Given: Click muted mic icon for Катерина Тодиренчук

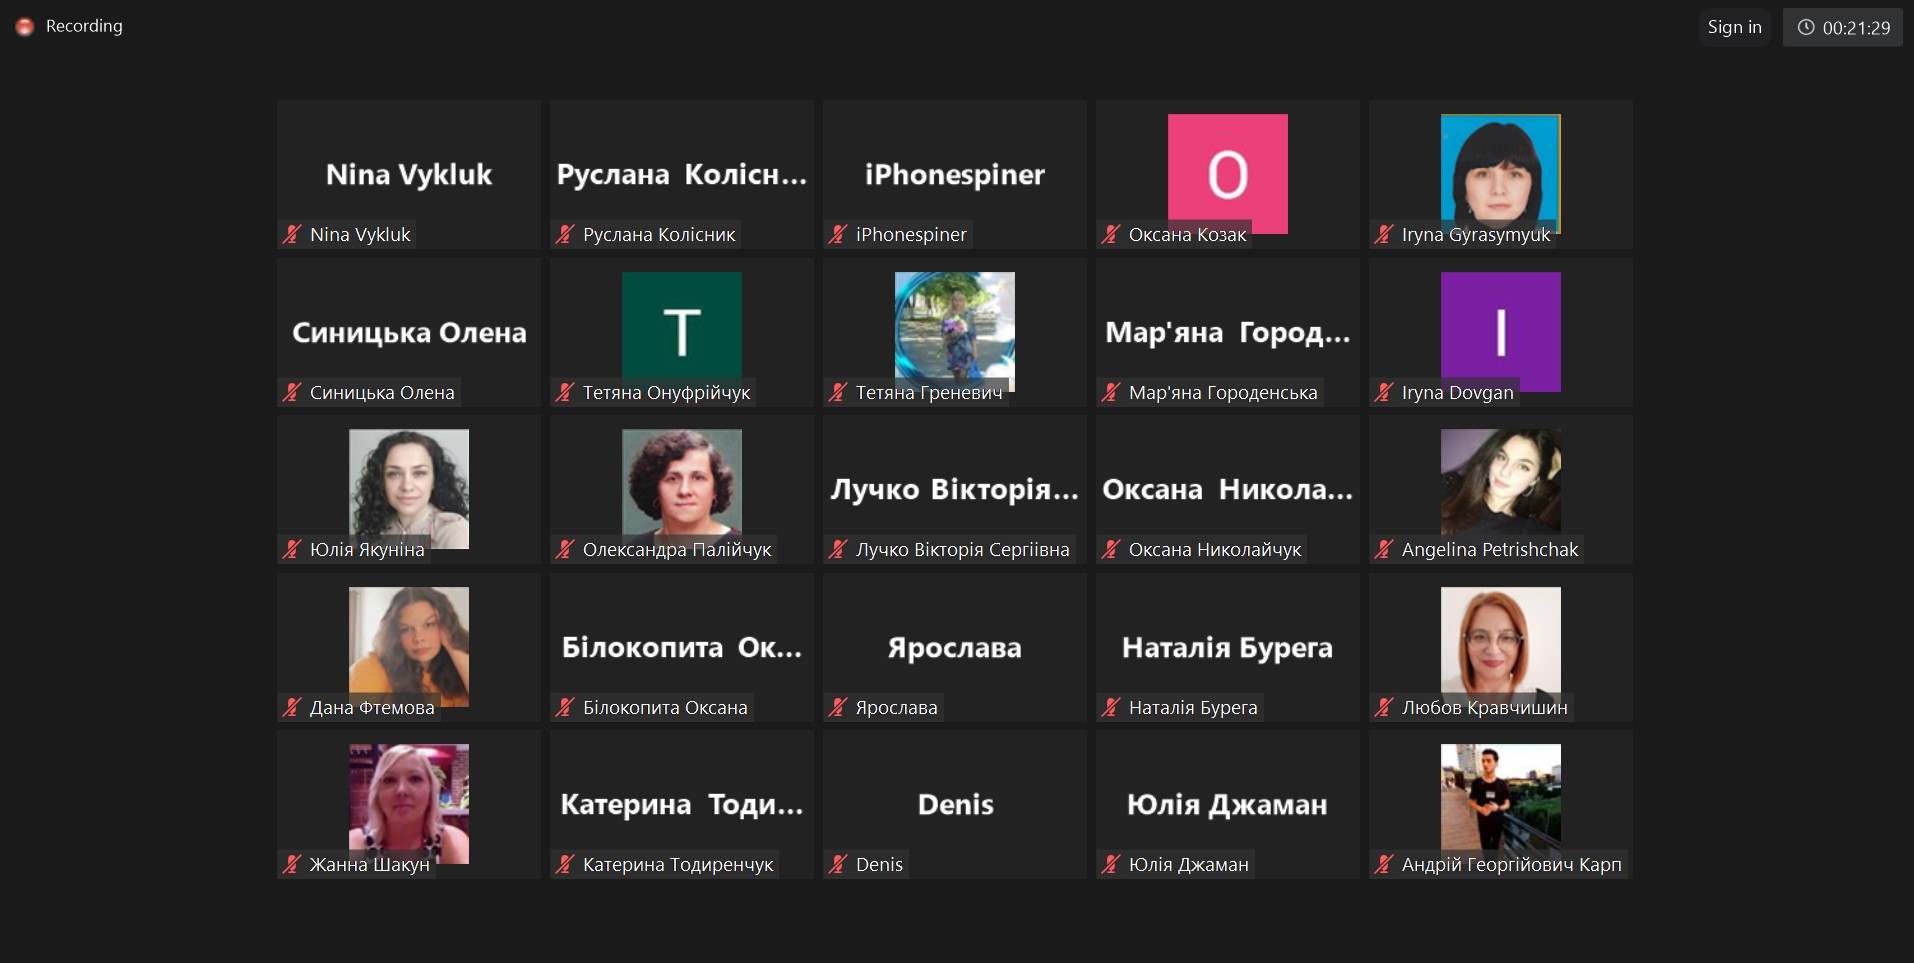Looking at the screenshot, I should [x=564, y=864].
